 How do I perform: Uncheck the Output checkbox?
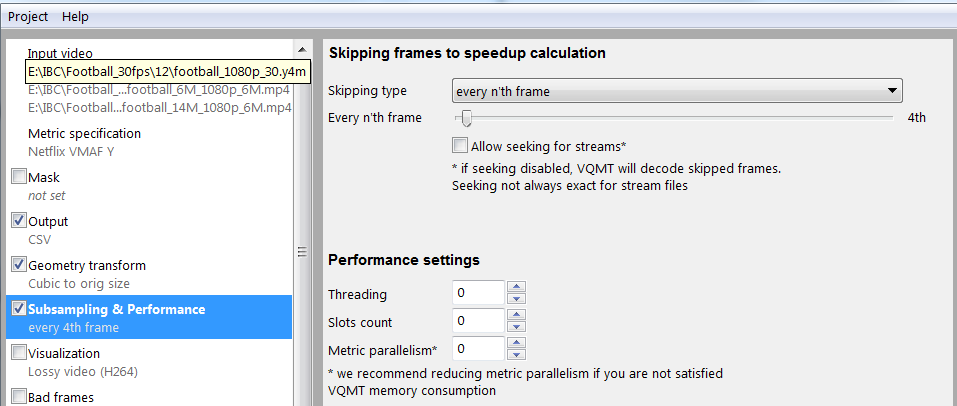tap(19, 221)
